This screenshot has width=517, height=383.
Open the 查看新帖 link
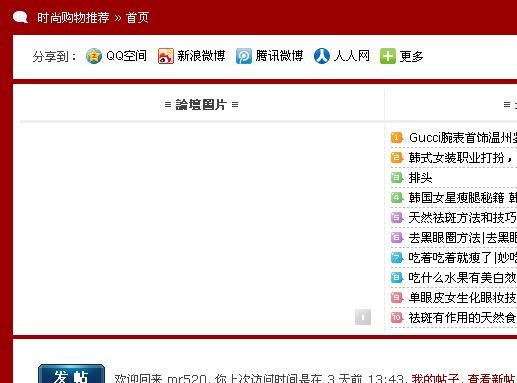click(x=491, y=379)
